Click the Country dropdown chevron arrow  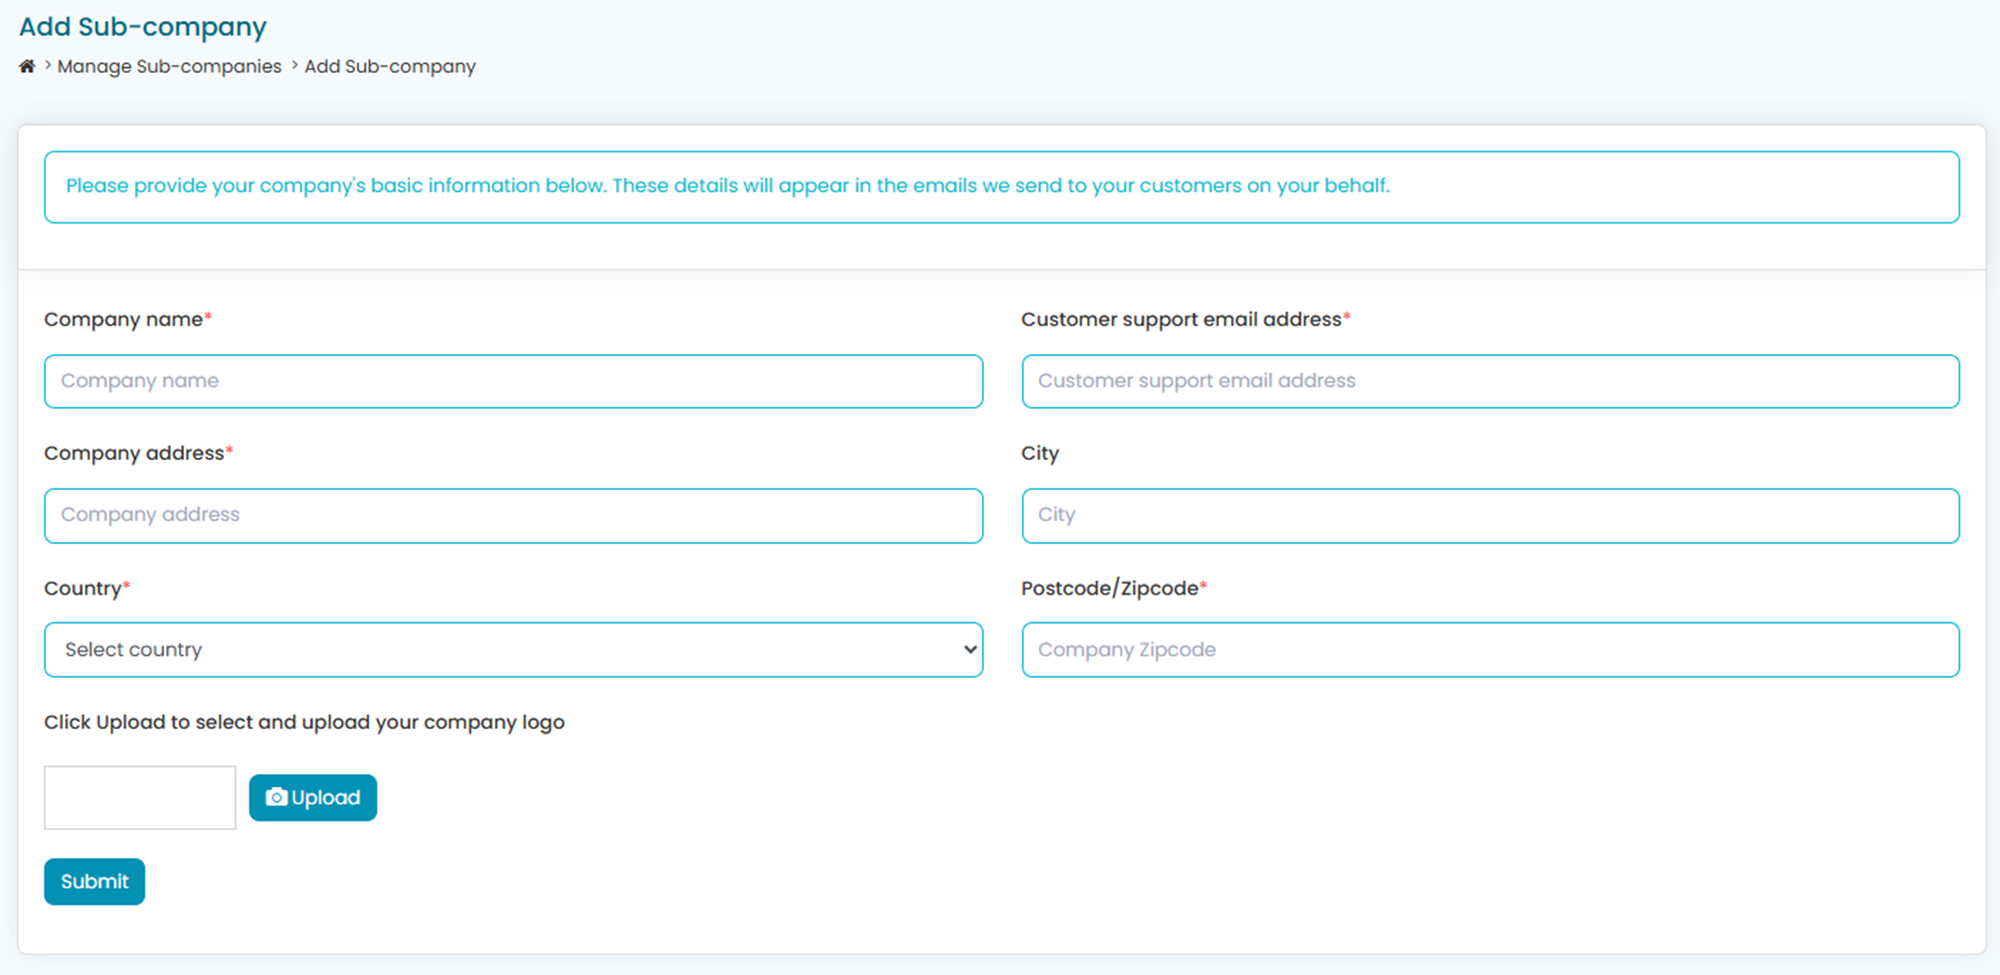coord(969,650)
